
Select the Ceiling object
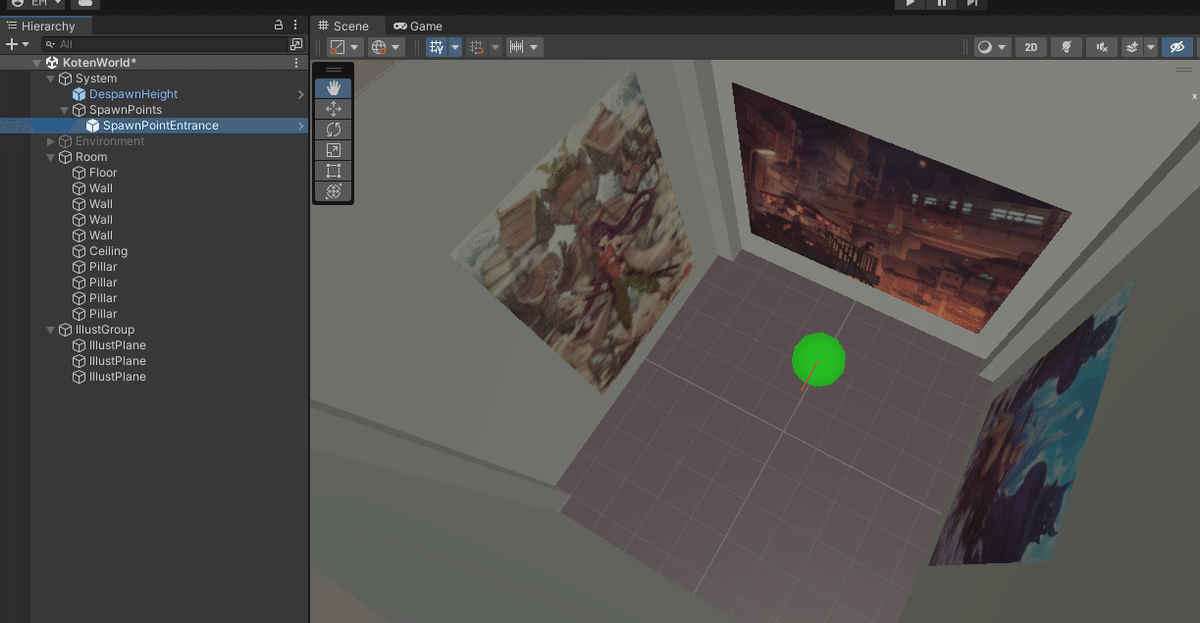(108, 251)
